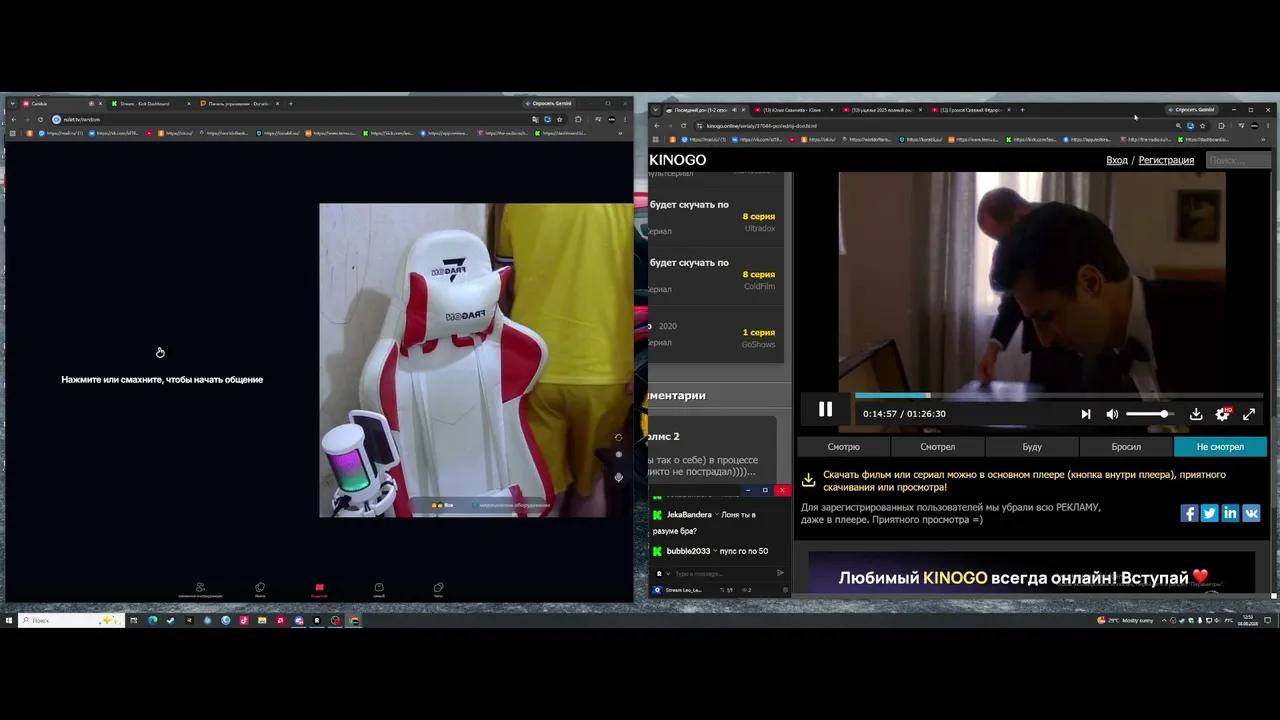The image size is (1280, 720).
Task: Share on Twitter
Action: [x=1210, y=513]
